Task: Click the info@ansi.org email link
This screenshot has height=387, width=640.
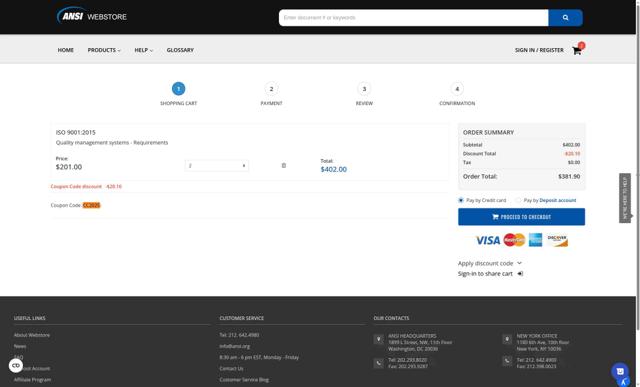Action: 235,346
